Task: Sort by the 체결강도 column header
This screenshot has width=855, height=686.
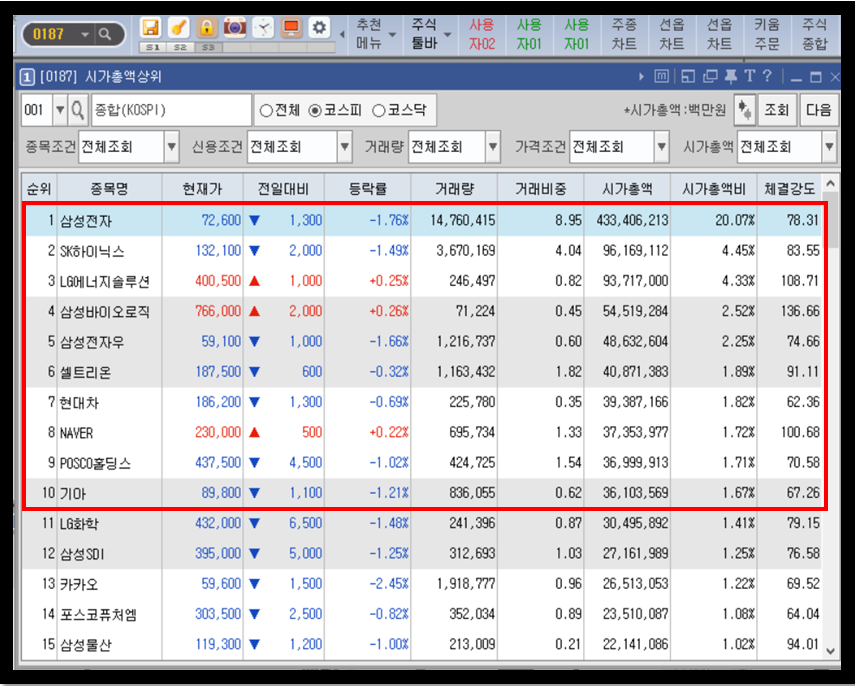Action: pyautogui.click(x=790, y=189)
